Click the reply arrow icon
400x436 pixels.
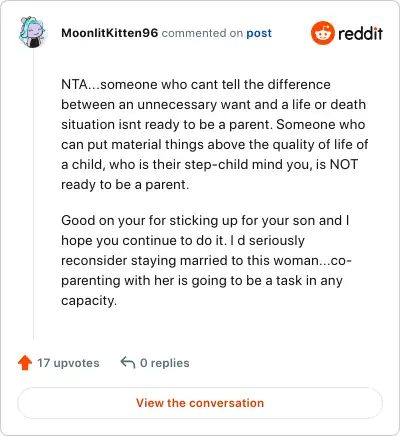click(x=128, y=362)
